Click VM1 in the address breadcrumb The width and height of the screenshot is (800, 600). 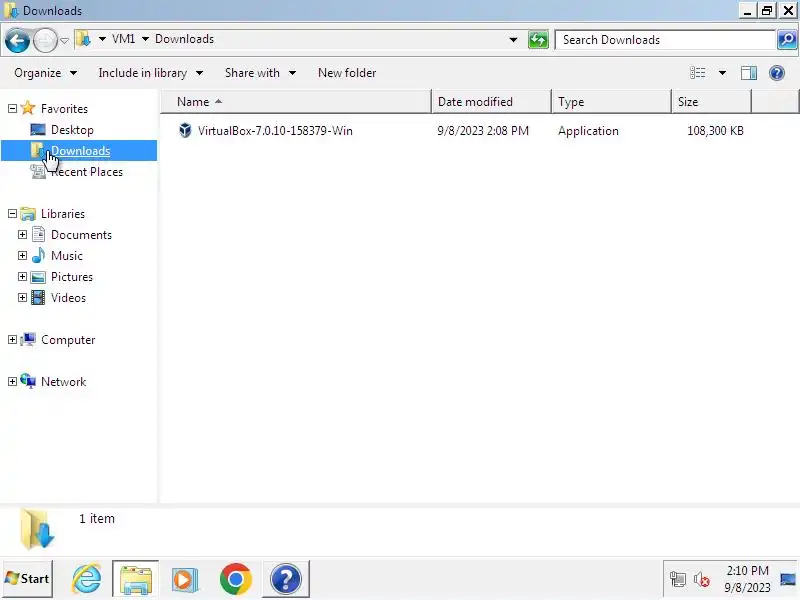tap(123, 39)
